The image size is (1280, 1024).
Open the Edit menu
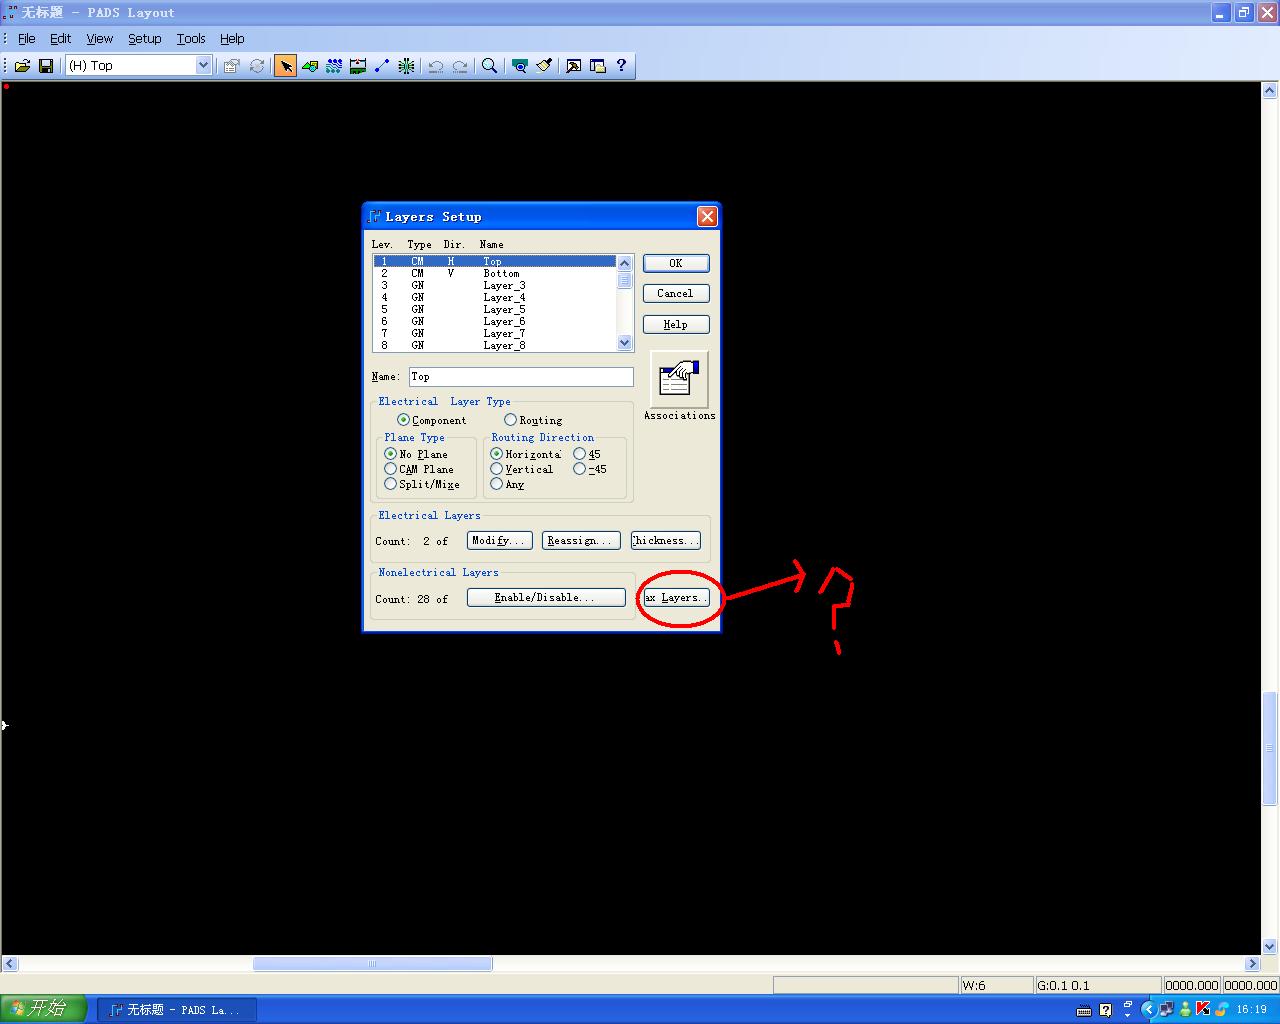61,39
